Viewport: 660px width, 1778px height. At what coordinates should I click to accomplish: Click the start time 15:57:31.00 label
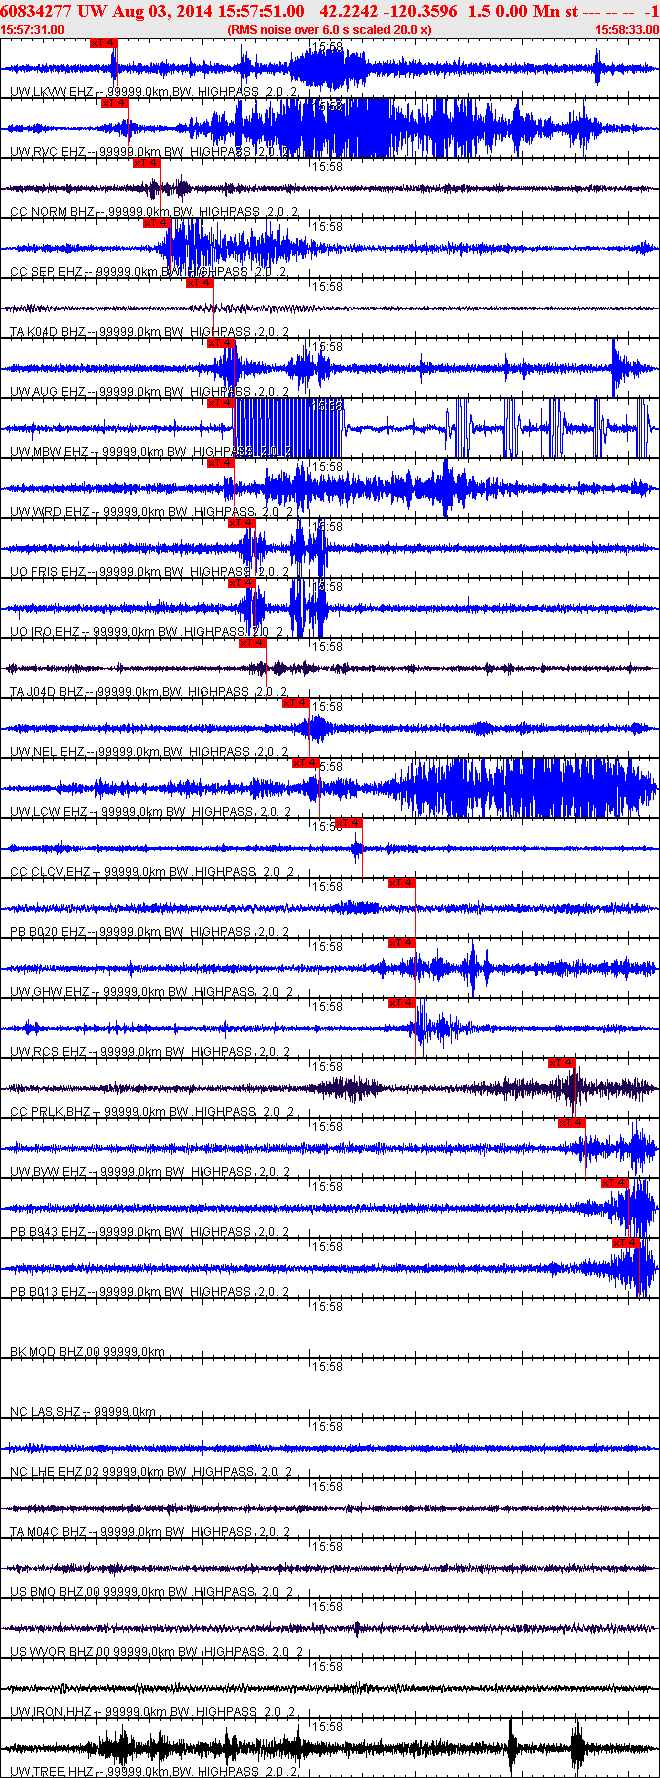click(33, 29)
